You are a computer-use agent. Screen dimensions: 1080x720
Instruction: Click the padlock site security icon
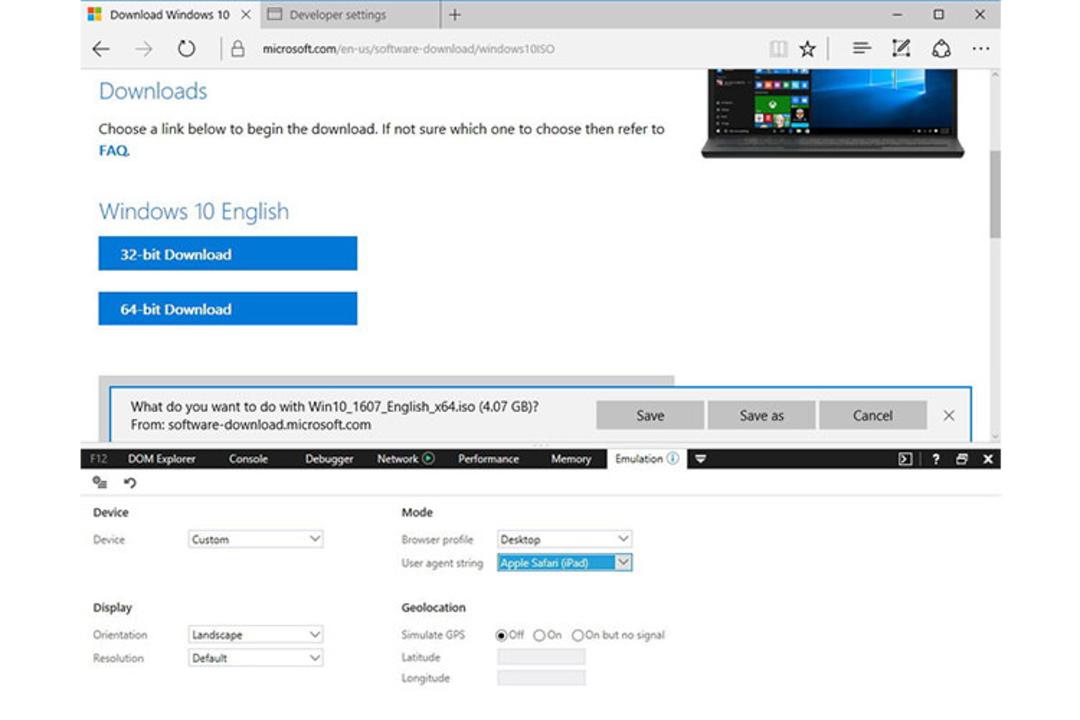[238, 49]
